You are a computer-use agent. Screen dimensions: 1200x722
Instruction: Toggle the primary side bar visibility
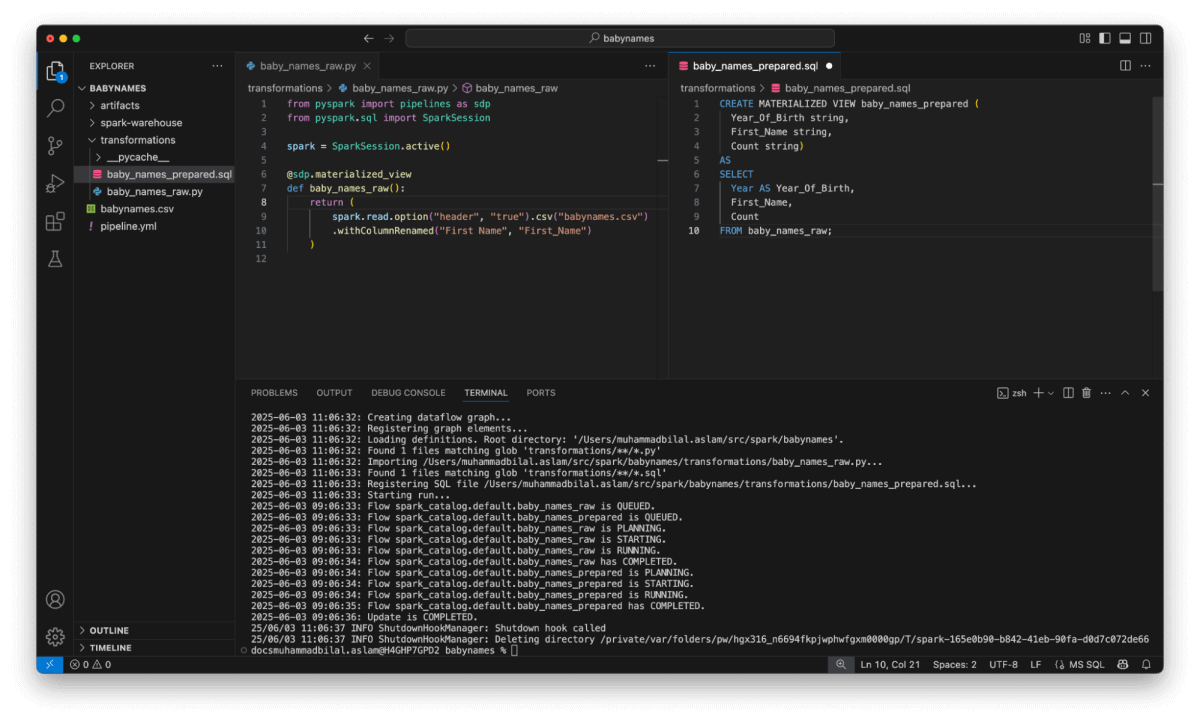(1105, 38)
